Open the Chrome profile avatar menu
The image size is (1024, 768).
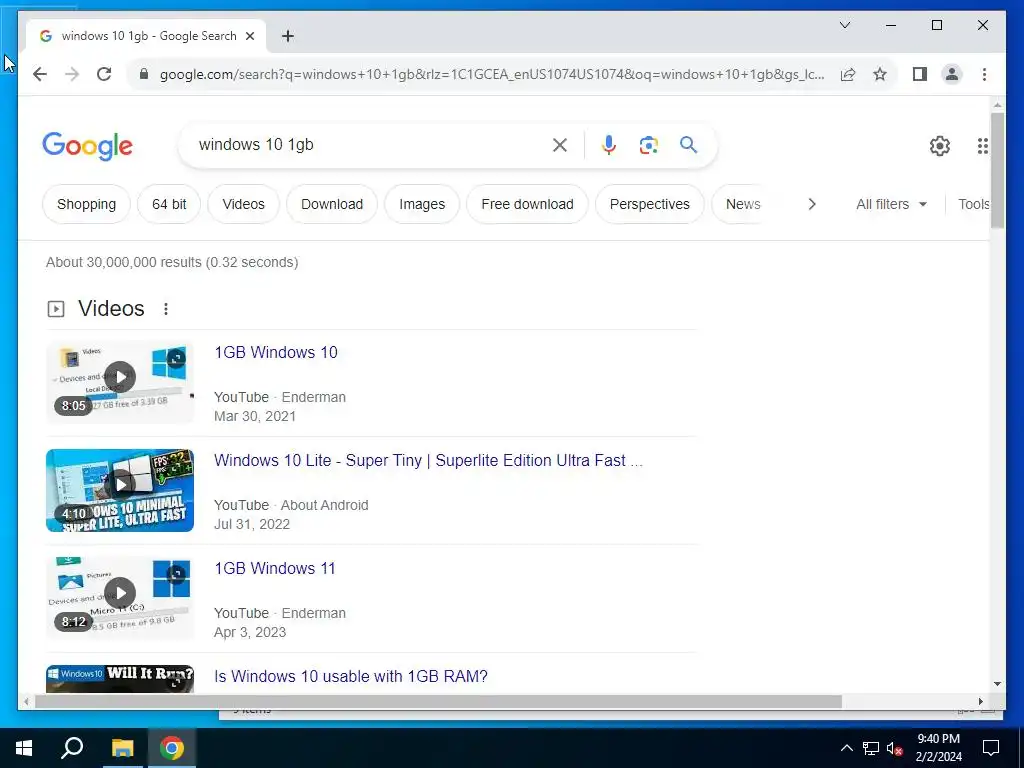(952, 74)
